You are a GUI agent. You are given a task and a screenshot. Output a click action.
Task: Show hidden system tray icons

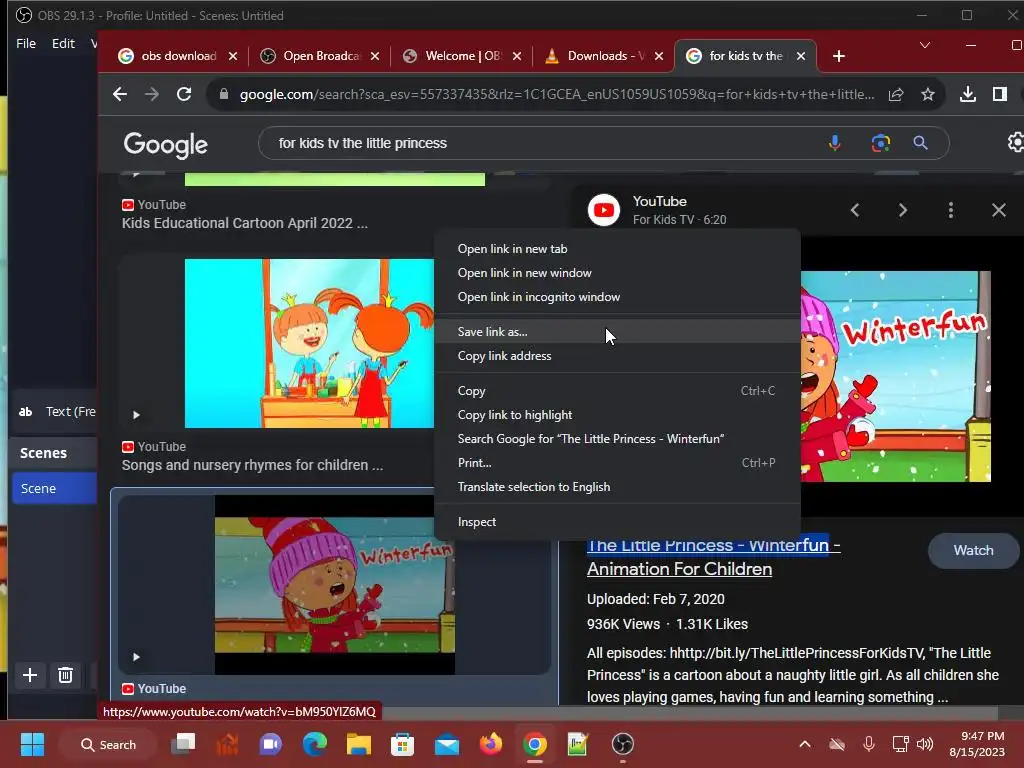pyautogui.click(x=805, y=744)
